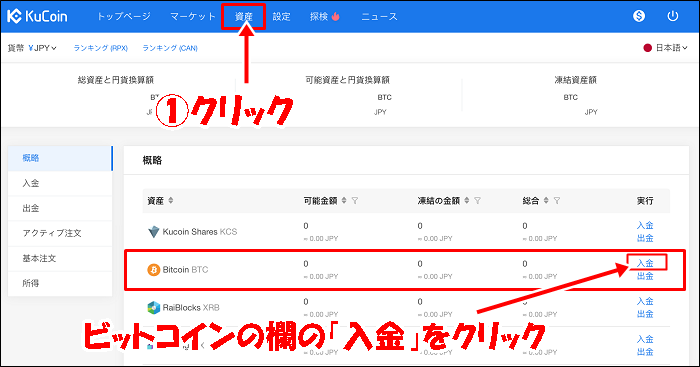The height and width of the screenshot is (367, 700).
Task: Click the 可能資産と円貨換算額 heading
Action: pos(347,80)
